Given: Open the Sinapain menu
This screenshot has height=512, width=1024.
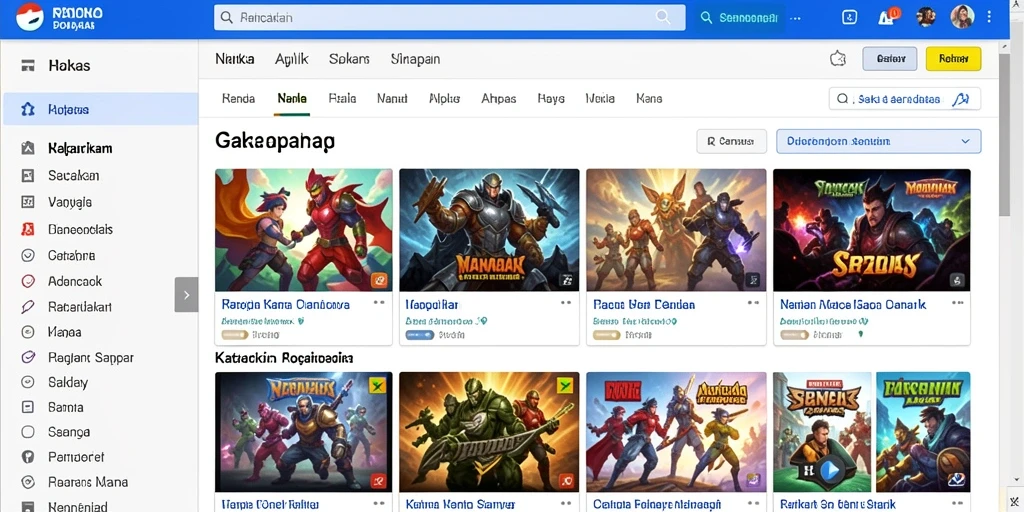Looking at the screenshot, I should (415, 59).
